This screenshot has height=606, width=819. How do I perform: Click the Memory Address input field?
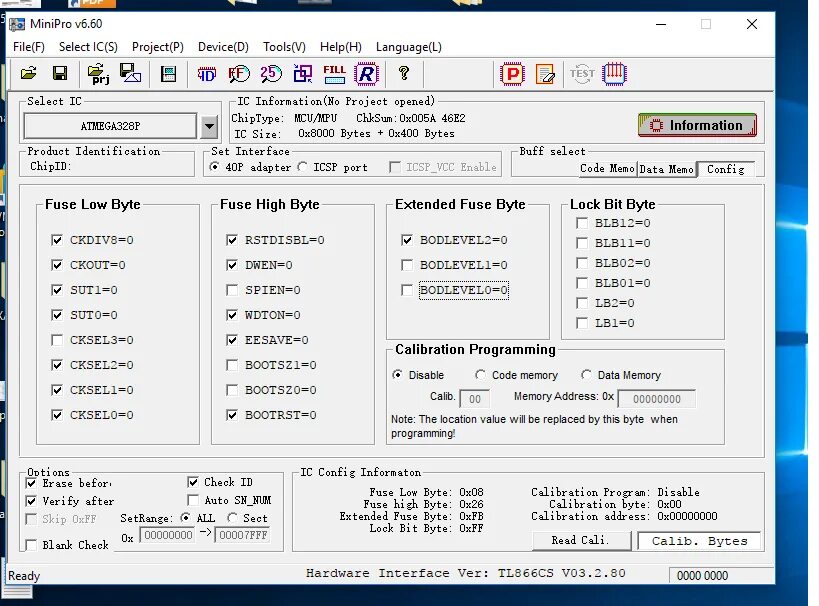657,399
